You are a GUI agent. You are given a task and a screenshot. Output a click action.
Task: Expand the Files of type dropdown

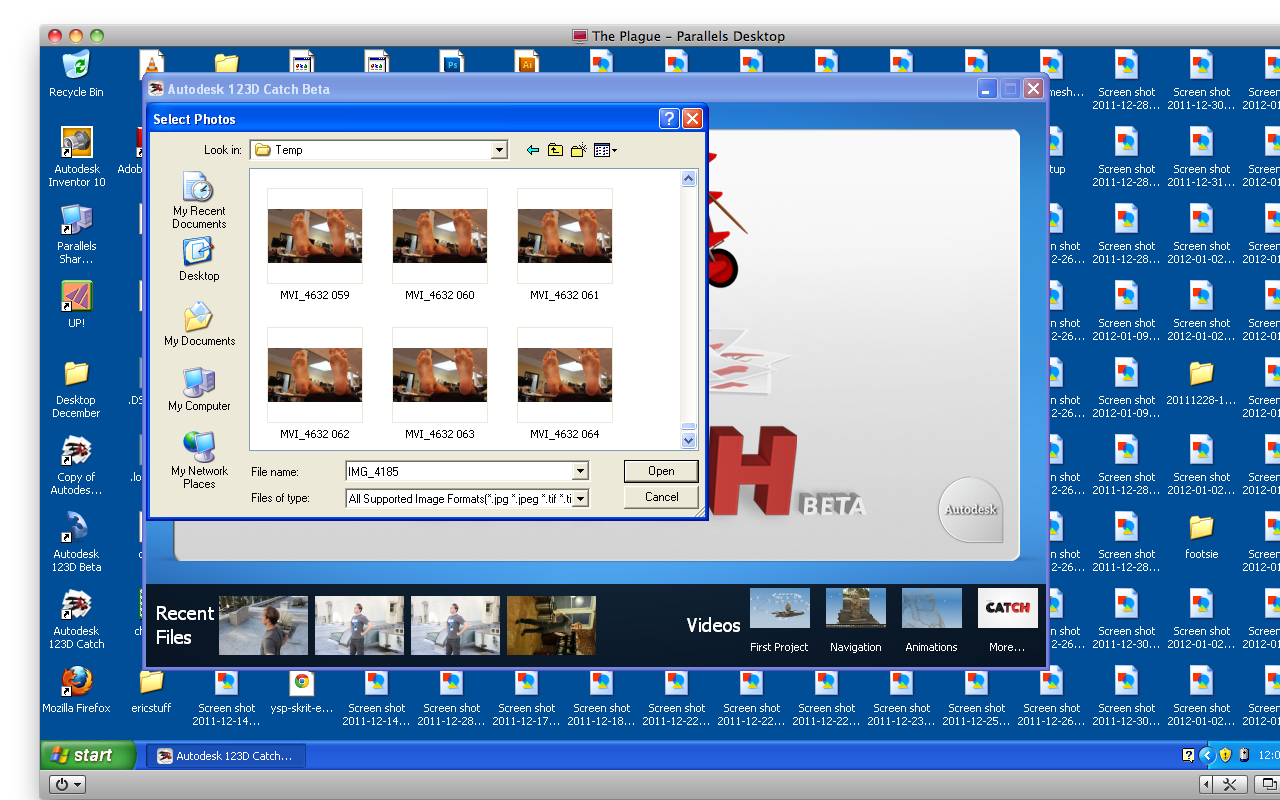click(580, 498)
